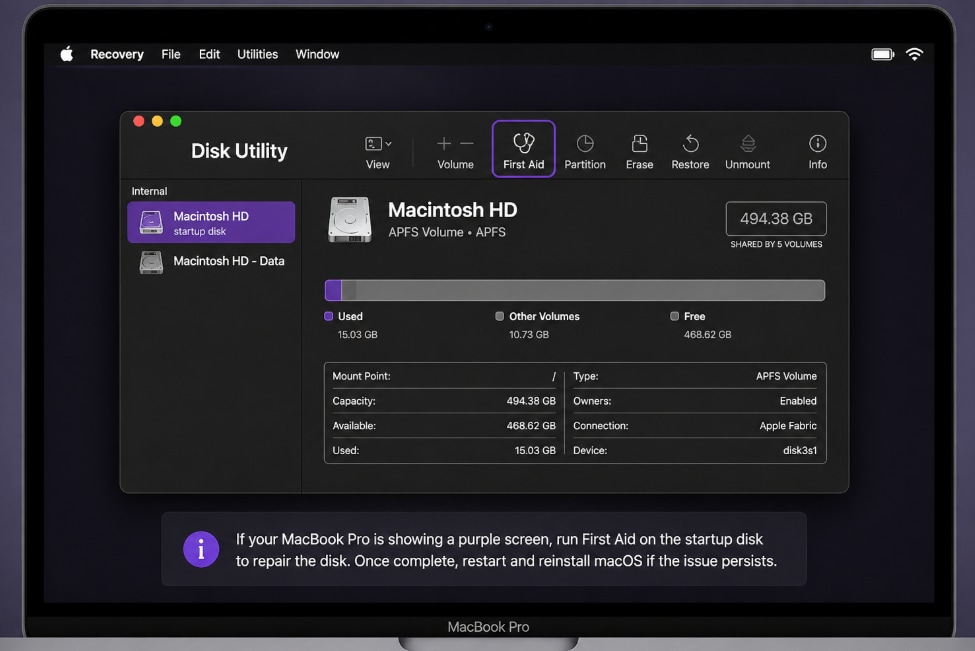Click the purple Used color swatch

(x=328, y=316)
